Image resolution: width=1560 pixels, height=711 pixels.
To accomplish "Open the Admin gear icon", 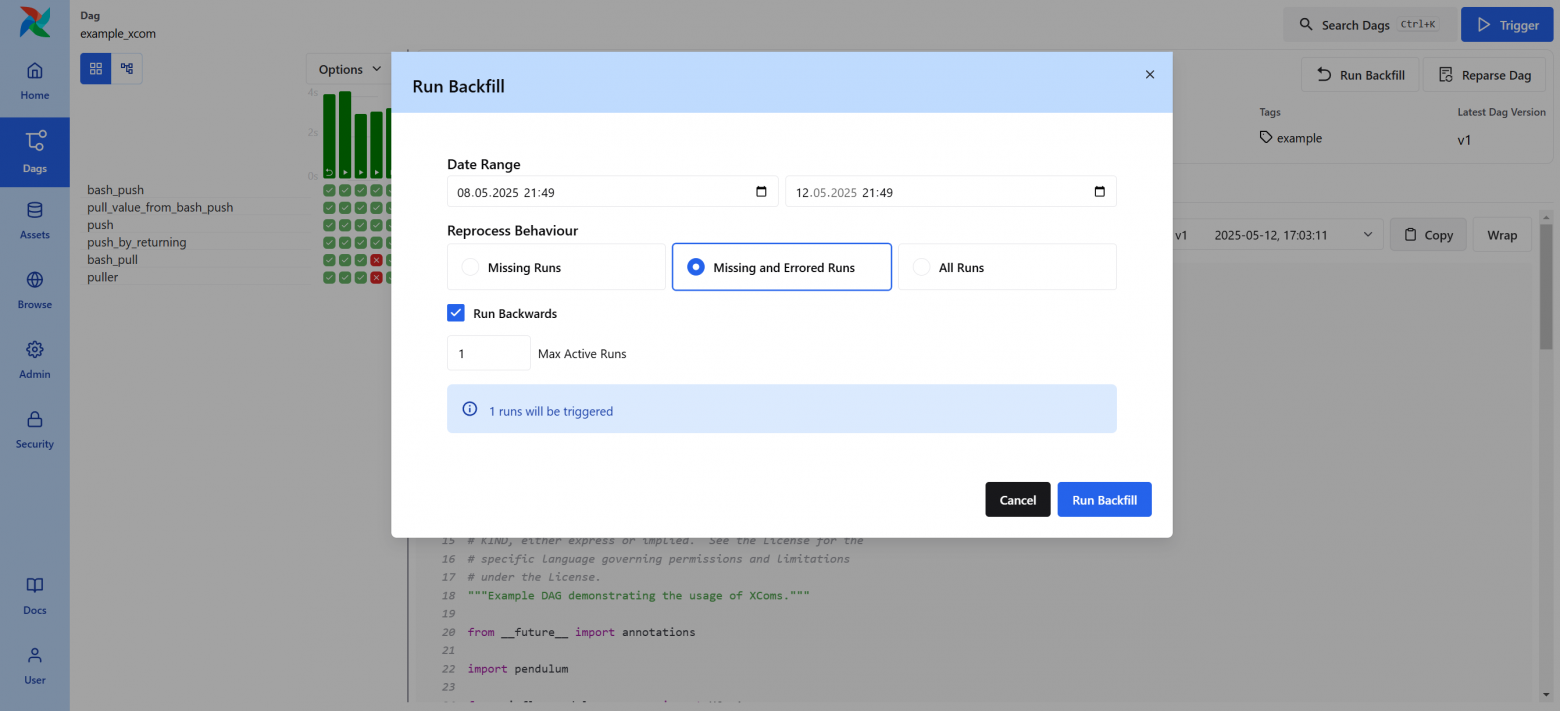I will click(x=34, y=351).
